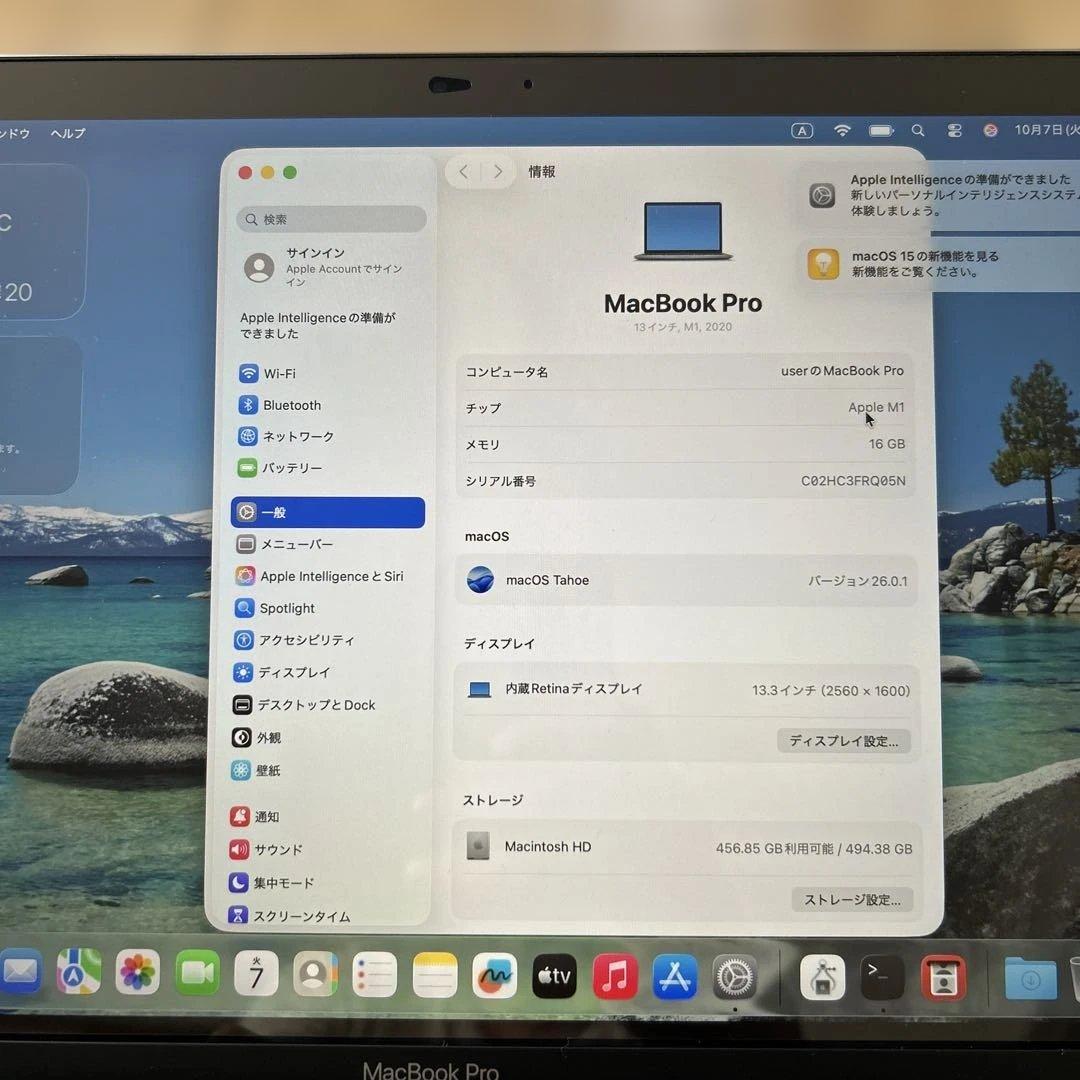Open スクリーンタイム settings
1080x1080 pixels.
coord(303,915)
